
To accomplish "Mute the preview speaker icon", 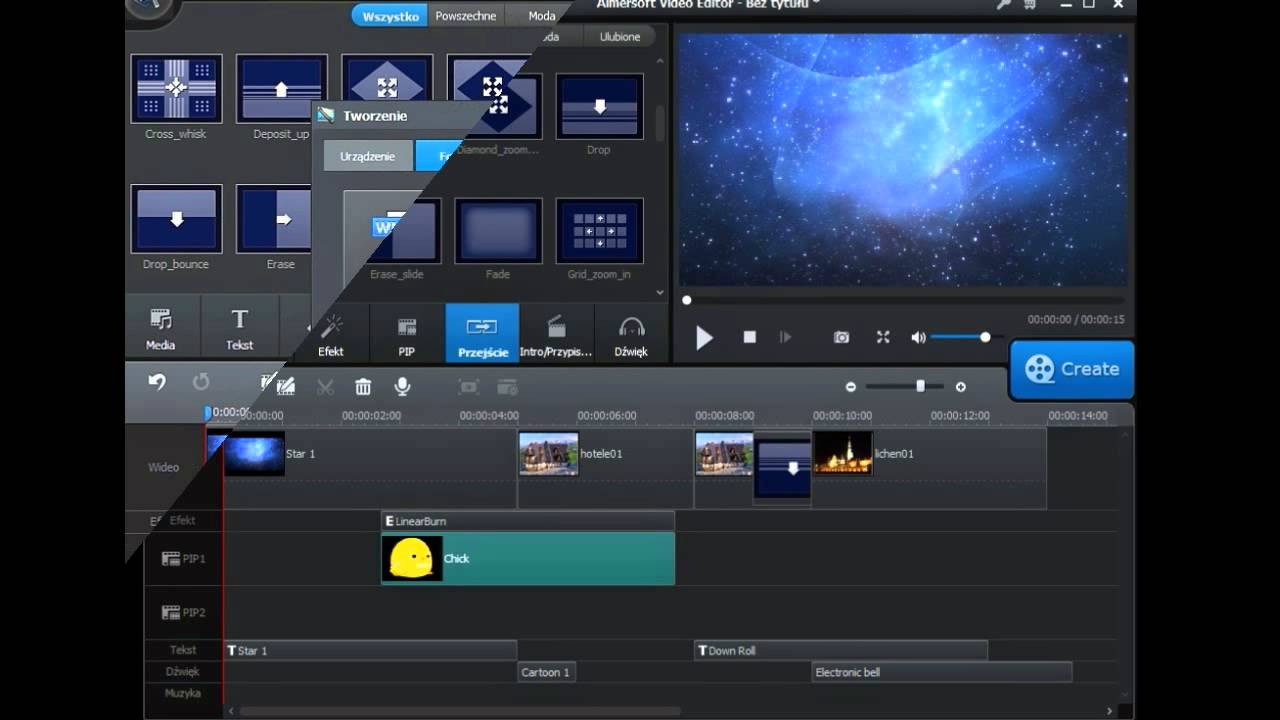I will tap(918, 338).
